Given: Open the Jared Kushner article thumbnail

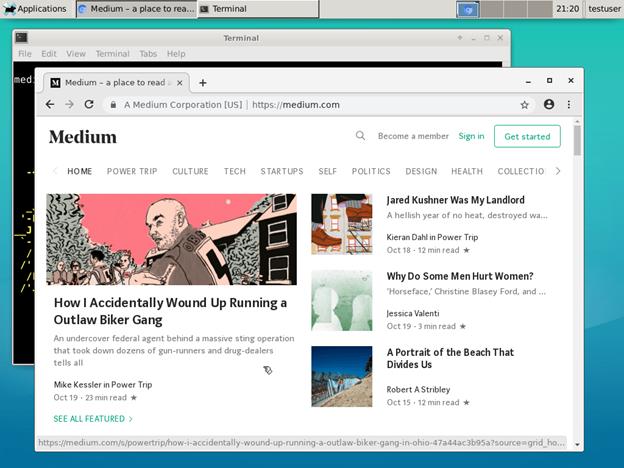Looking at the screenshot, I should (x=341, y=224).
